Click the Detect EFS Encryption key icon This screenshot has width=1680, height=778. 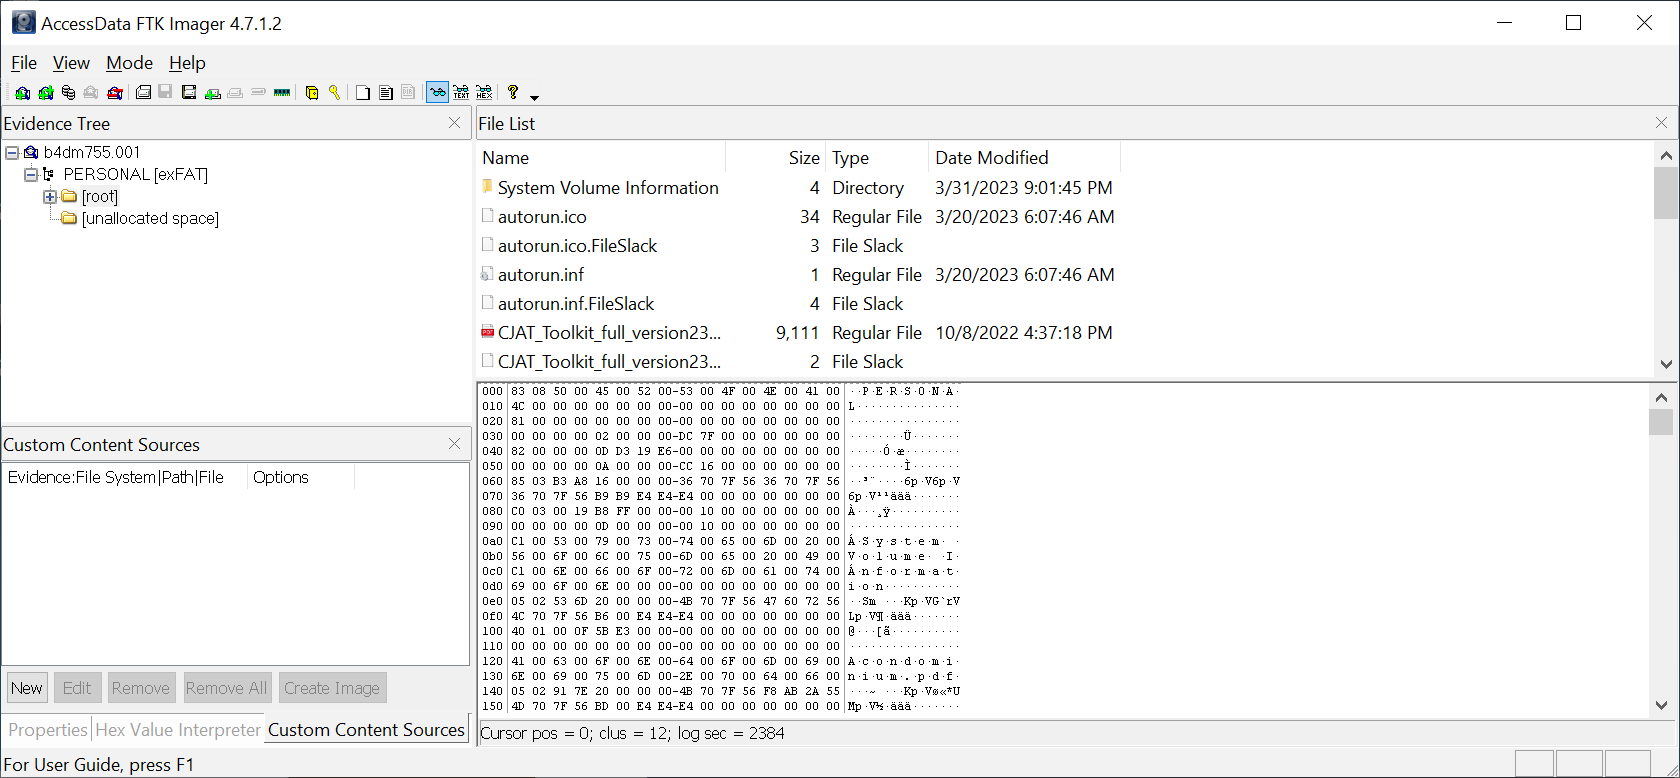tap(335, 93)
